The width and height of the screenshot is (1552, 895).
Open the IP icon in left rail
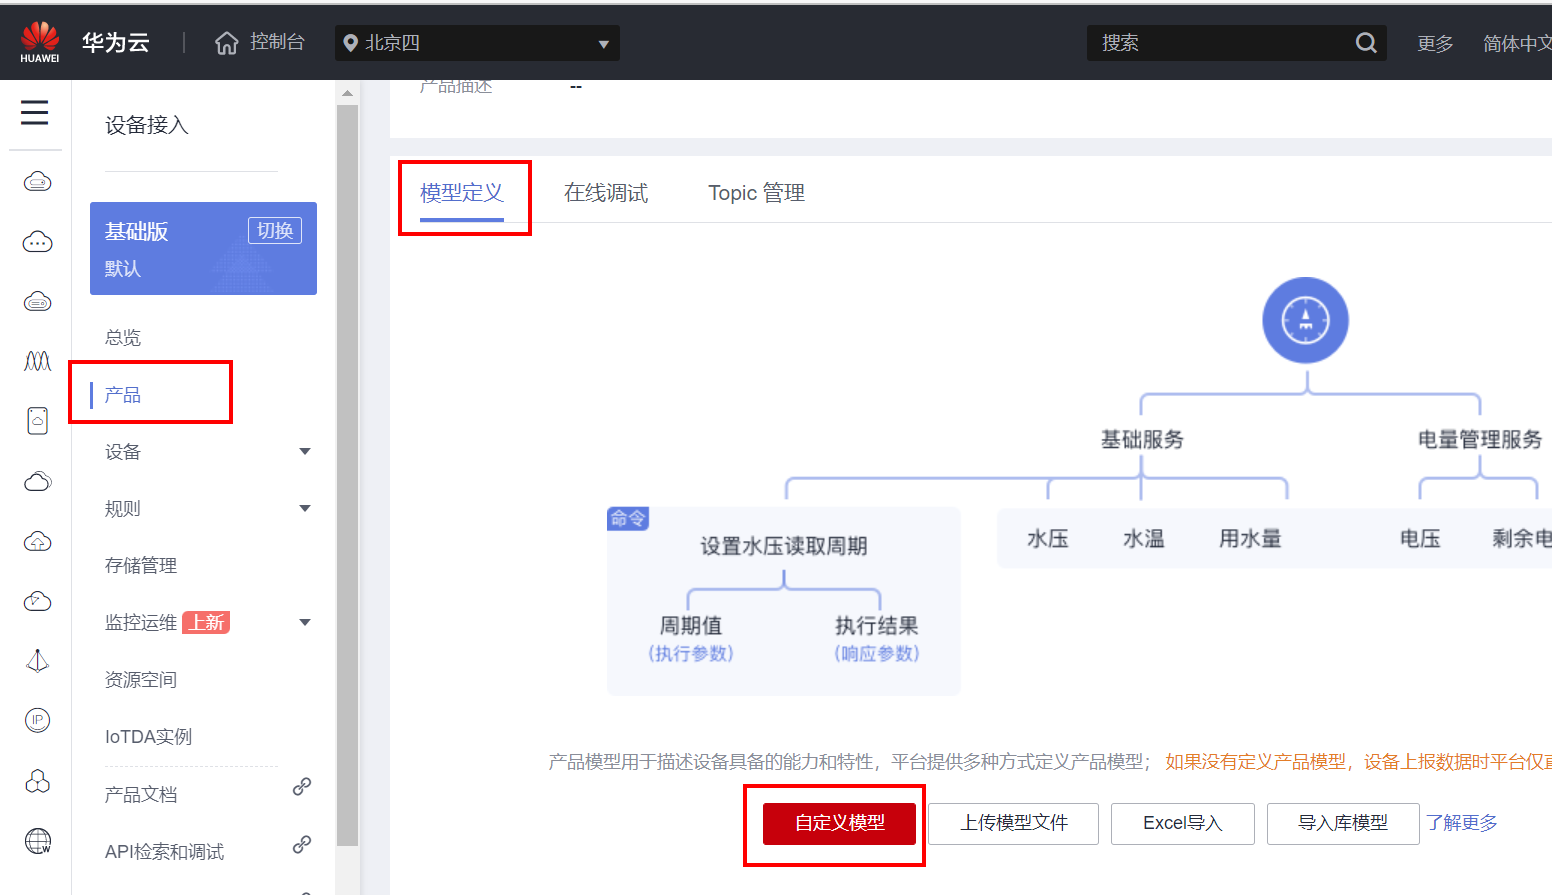[37, 720]
